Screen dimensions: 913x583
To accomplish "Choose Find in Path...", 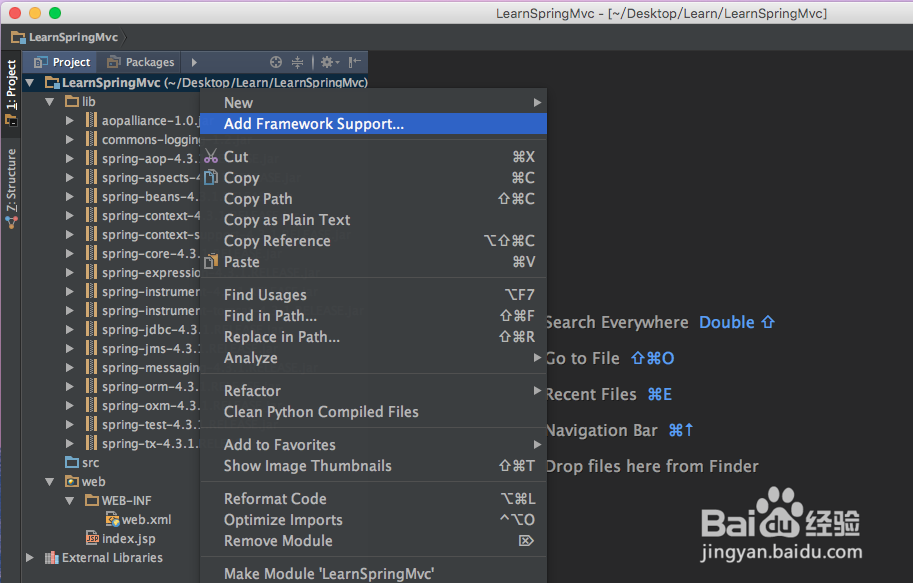I will point(373,316).
